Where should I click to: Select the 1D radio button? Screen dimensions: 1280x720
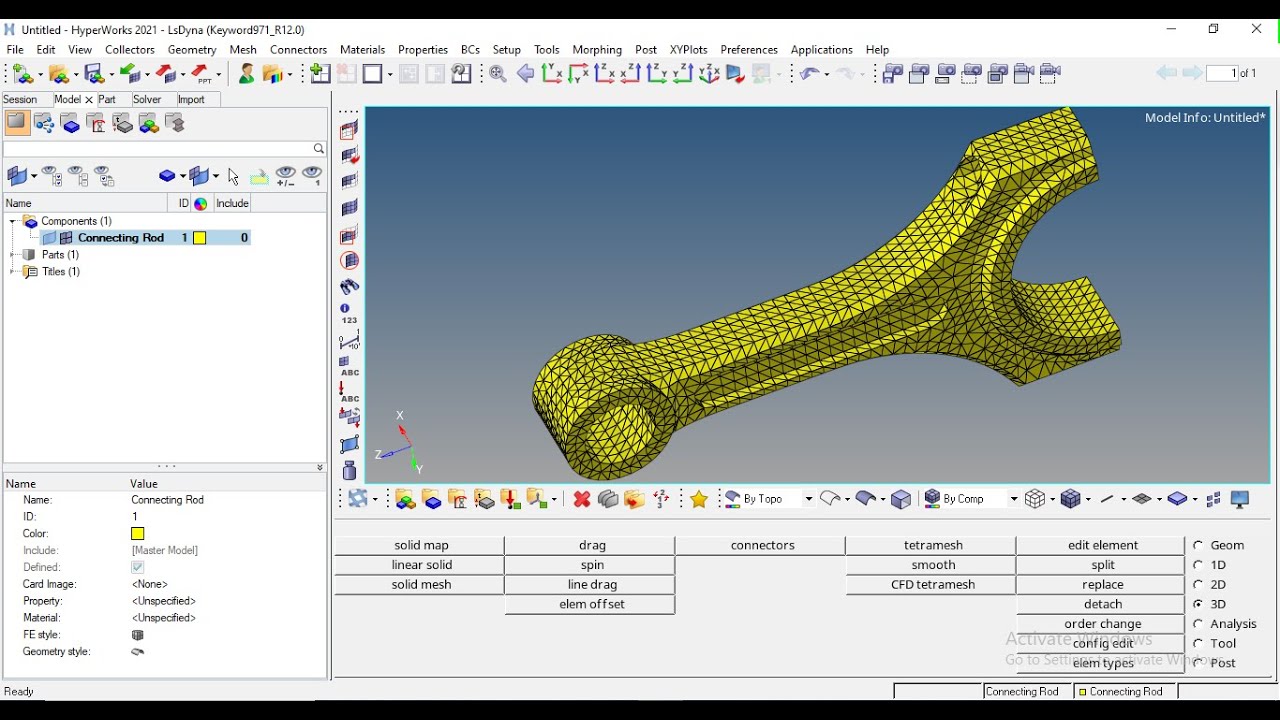[x=1198, y=565]
